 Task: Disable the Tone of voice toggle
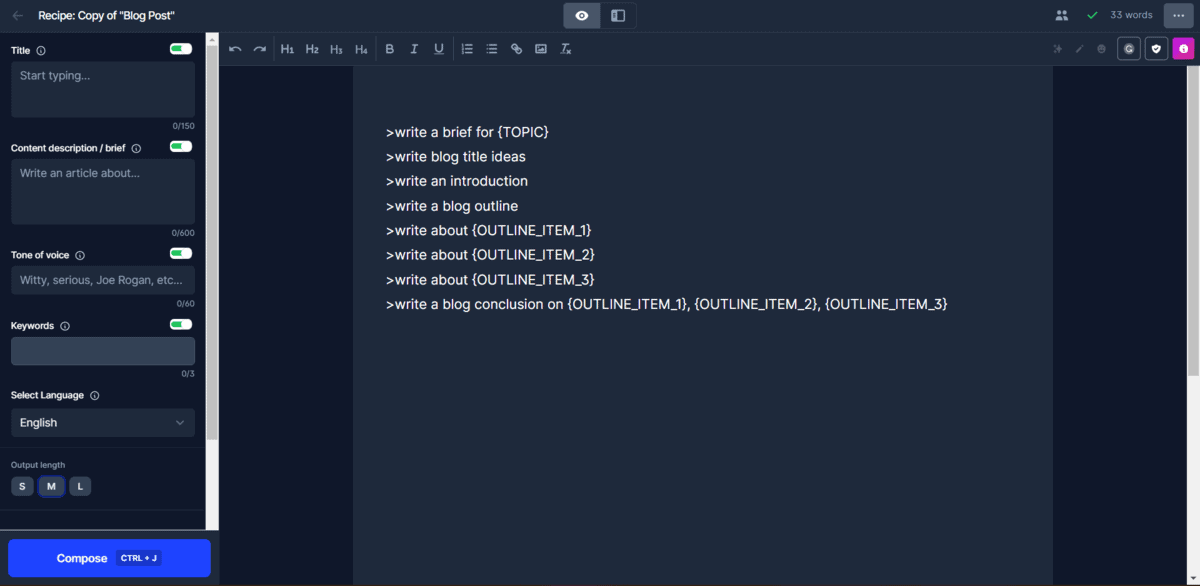click(181, 254)
